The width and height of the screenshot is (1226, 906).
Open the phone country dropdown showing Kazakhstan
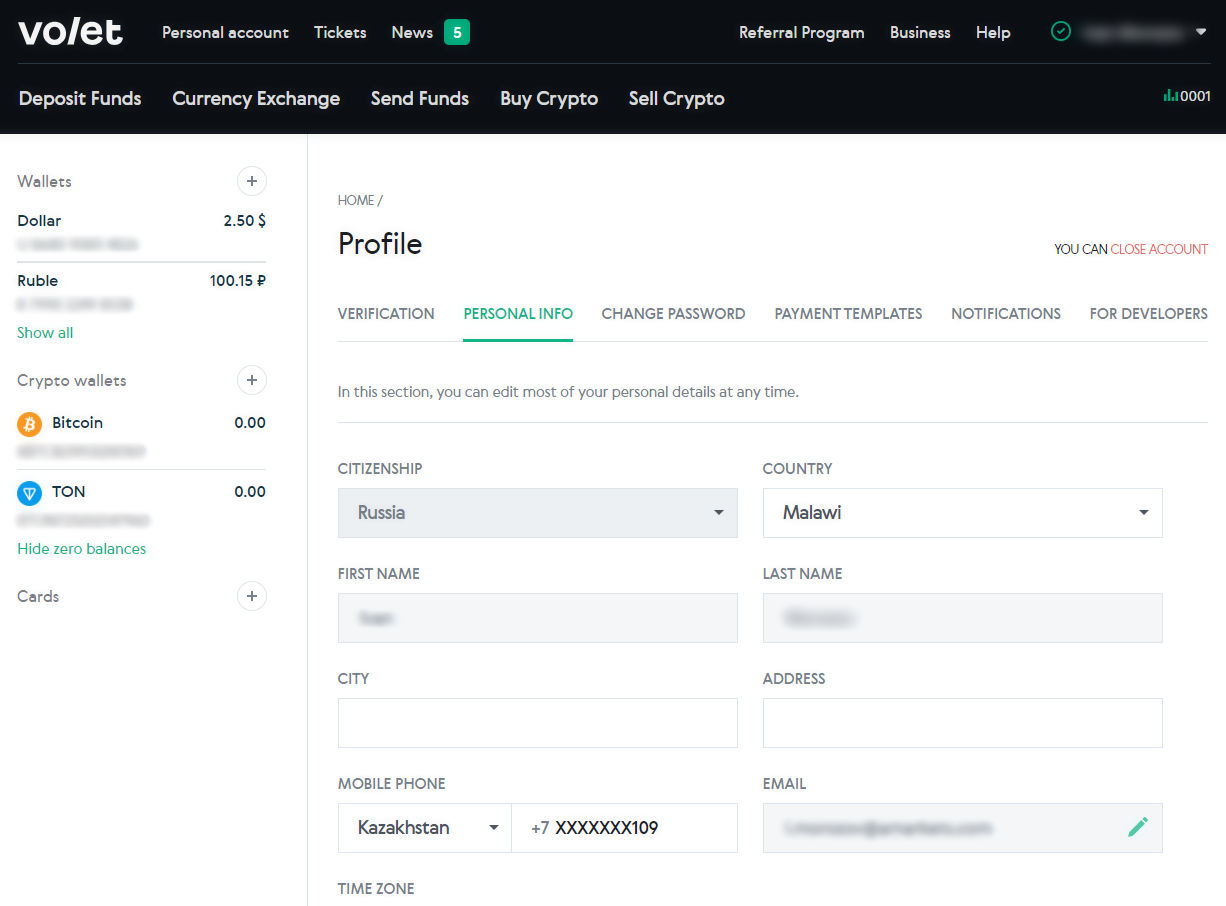point(425,828)
